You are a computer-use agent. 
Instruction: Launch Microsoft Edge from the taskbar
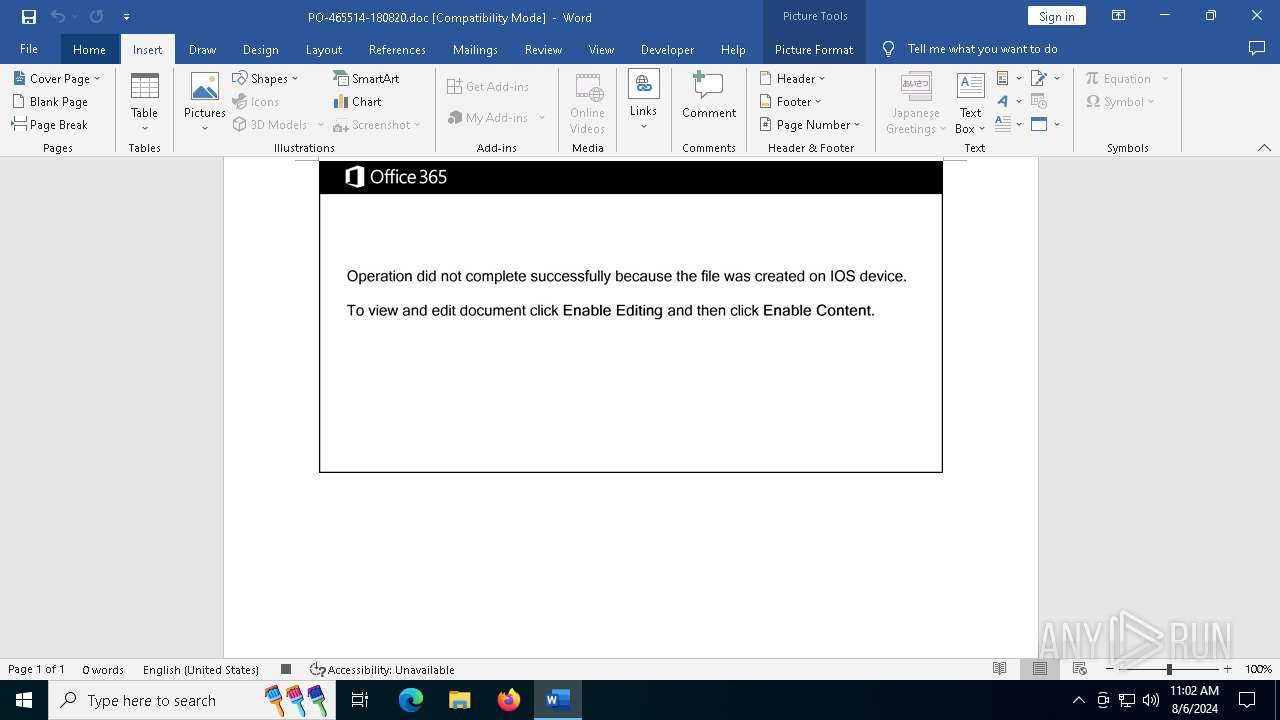(x=411, y=700)
